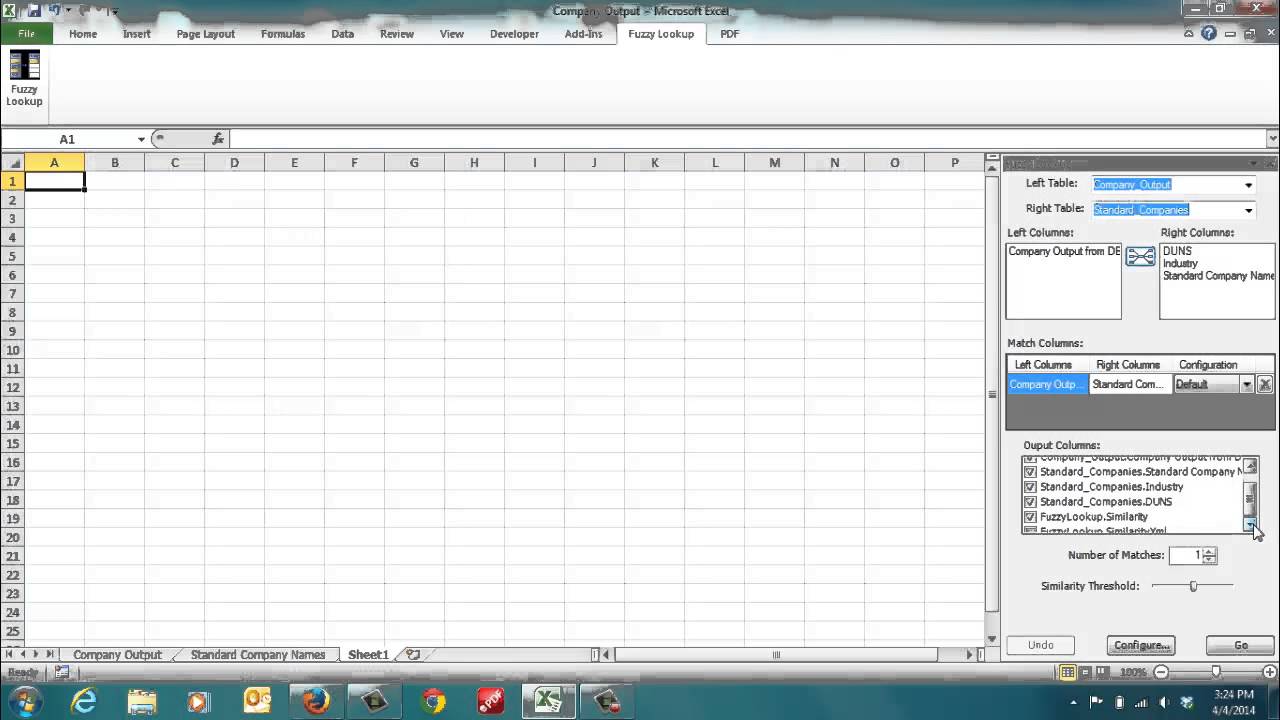Open the insert function fx icon

pyautogui.click(x=218, y=139)
